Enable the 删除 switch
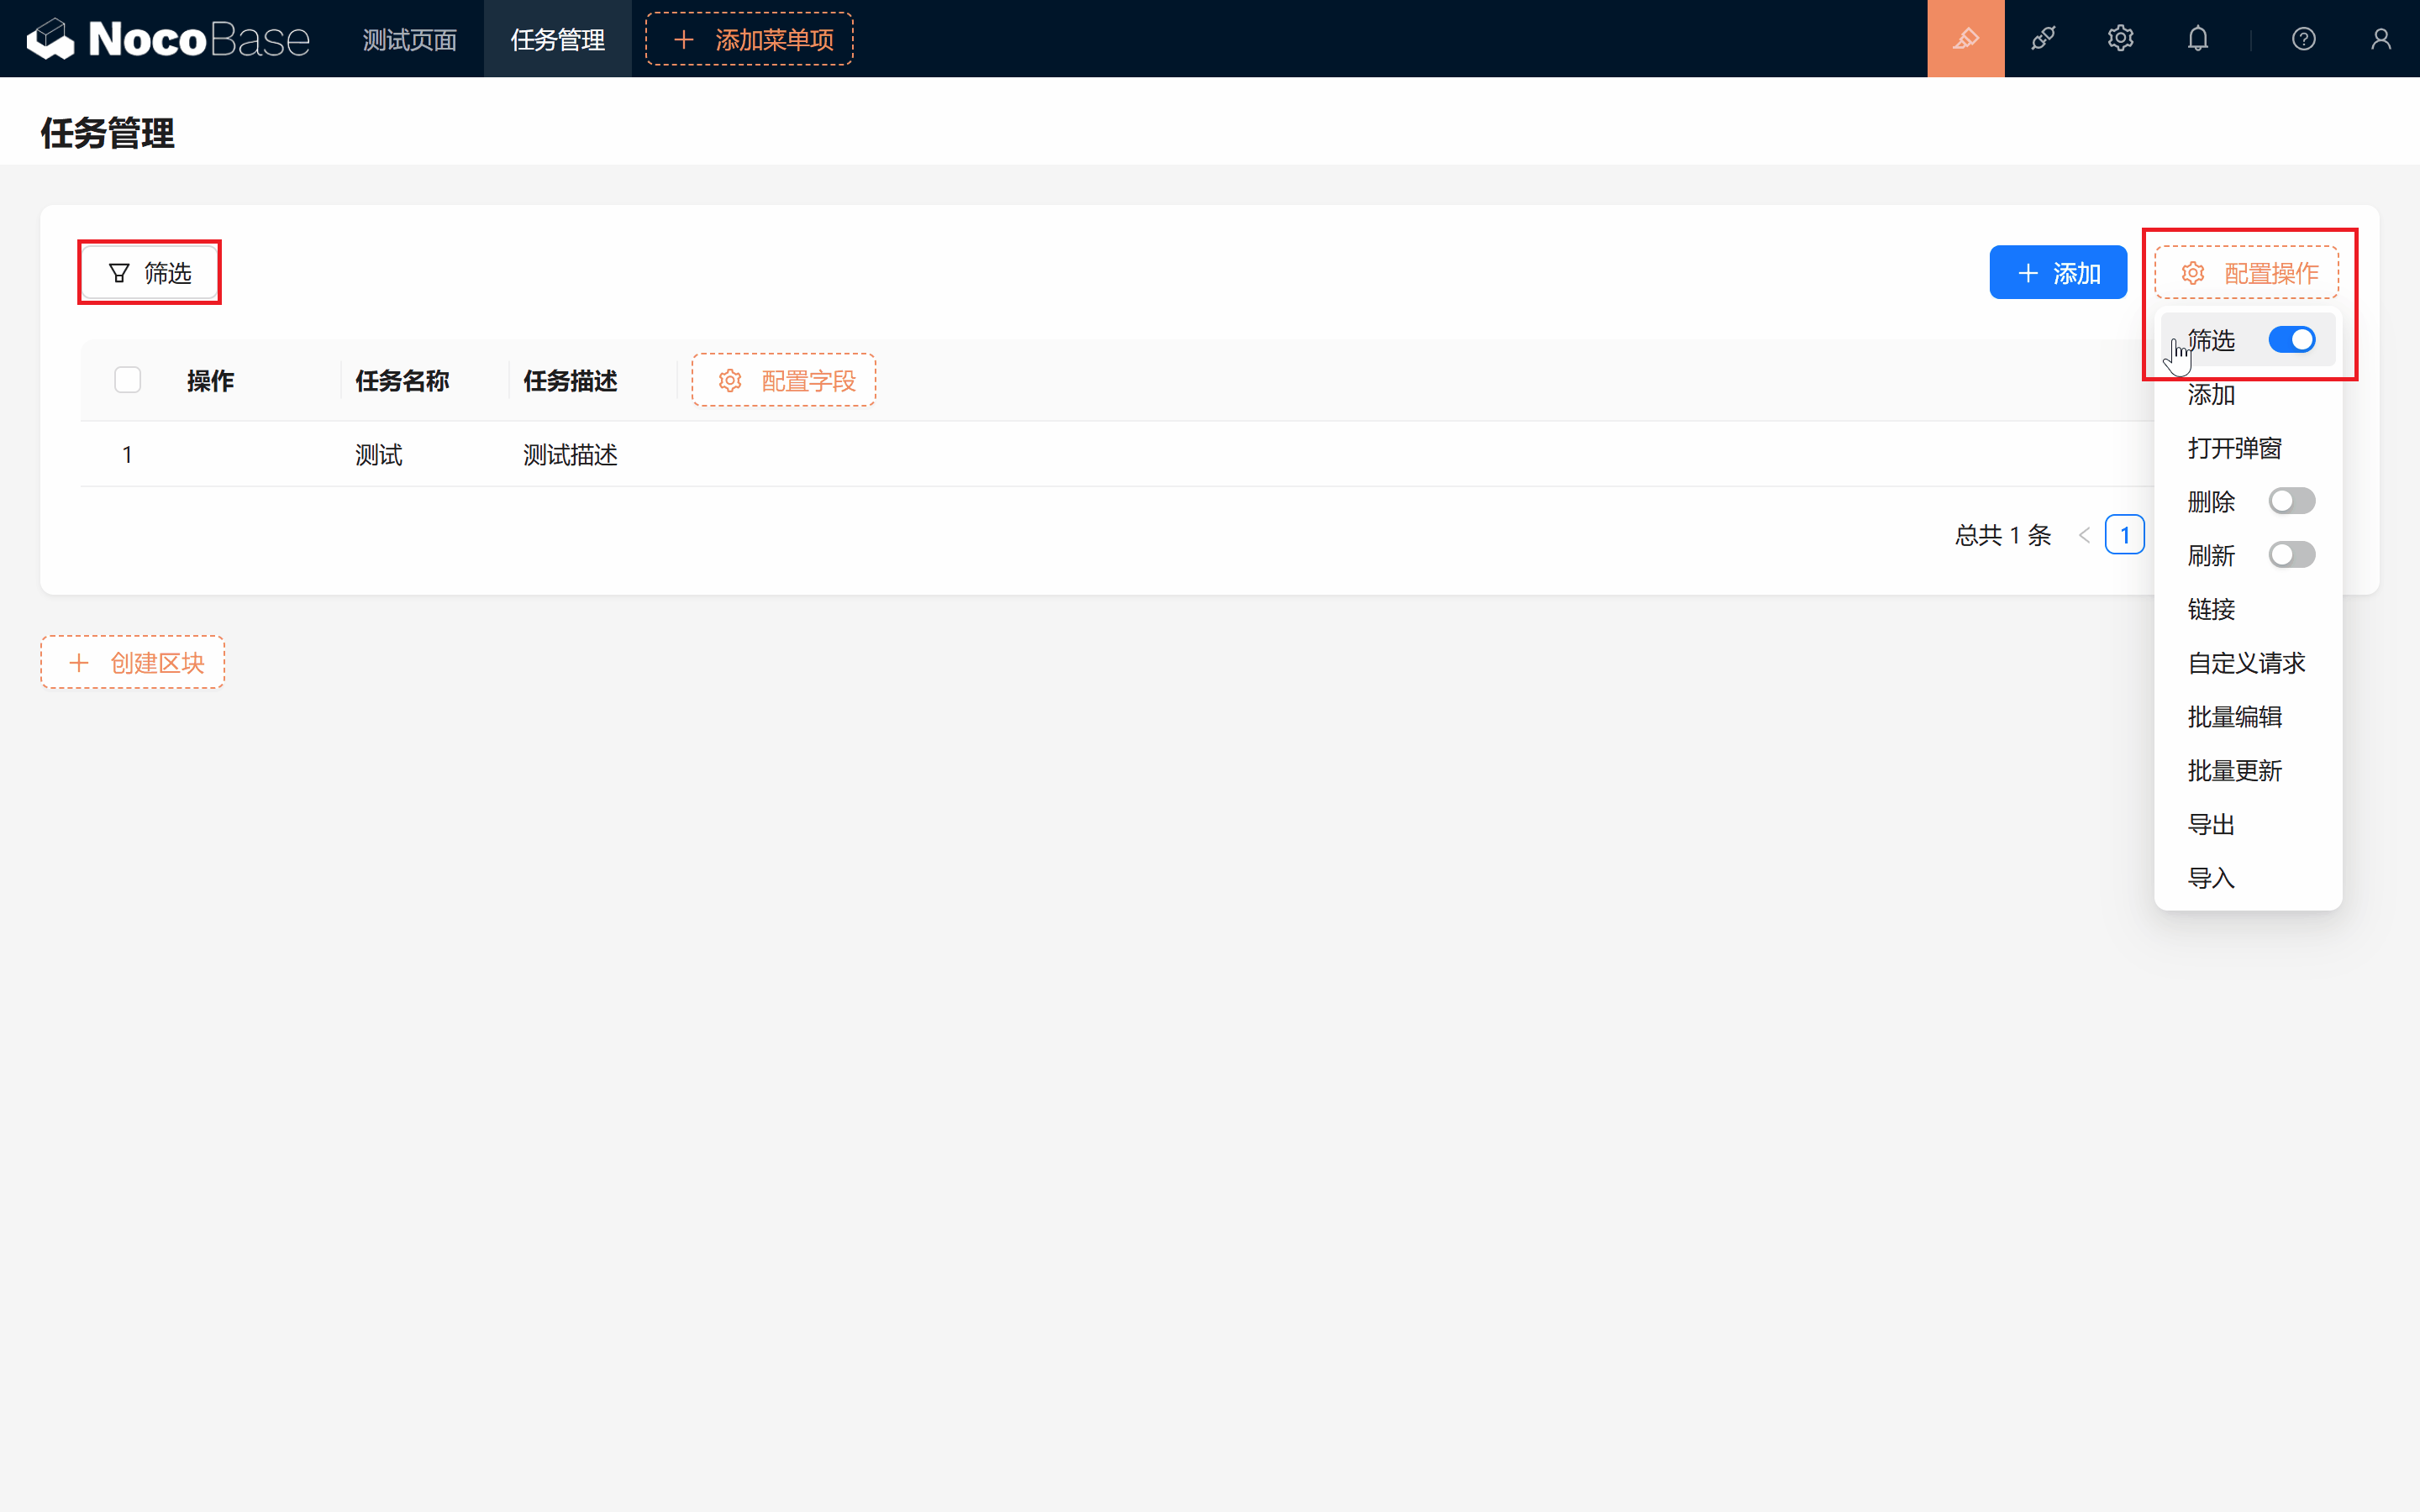The height and width of the screenshot is (1512, 2420). (x=2291, y=500)
